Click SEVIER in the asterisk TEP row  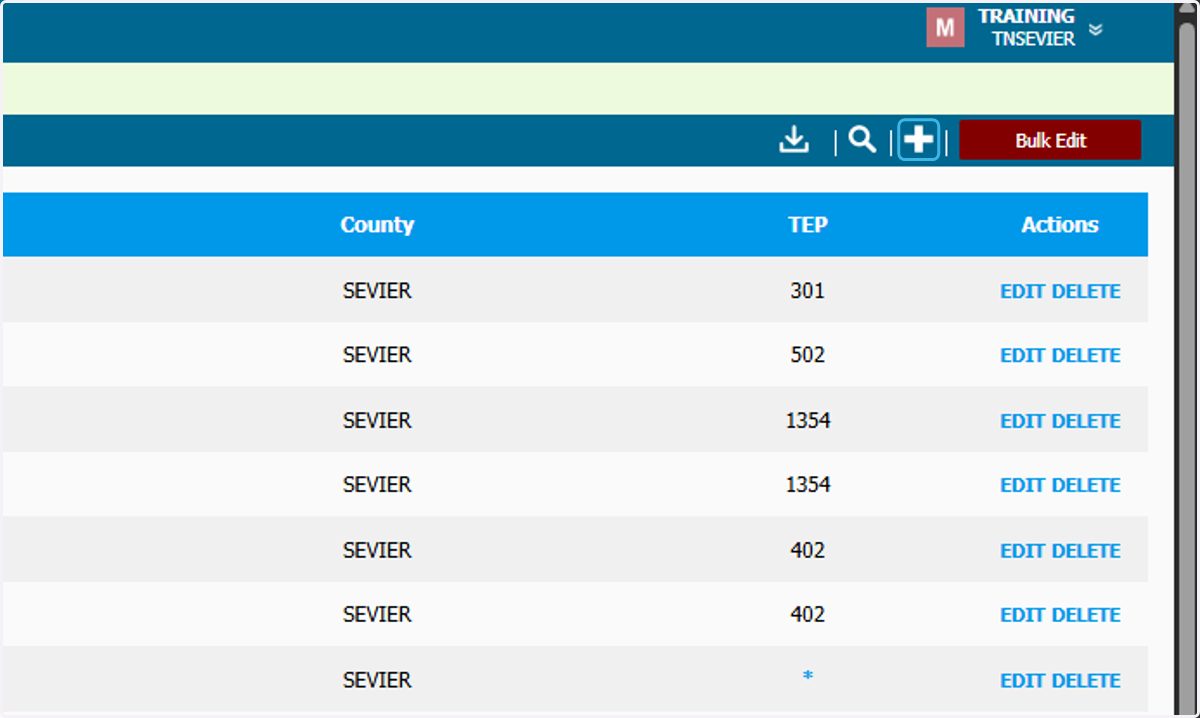click(x=377, y=680)
